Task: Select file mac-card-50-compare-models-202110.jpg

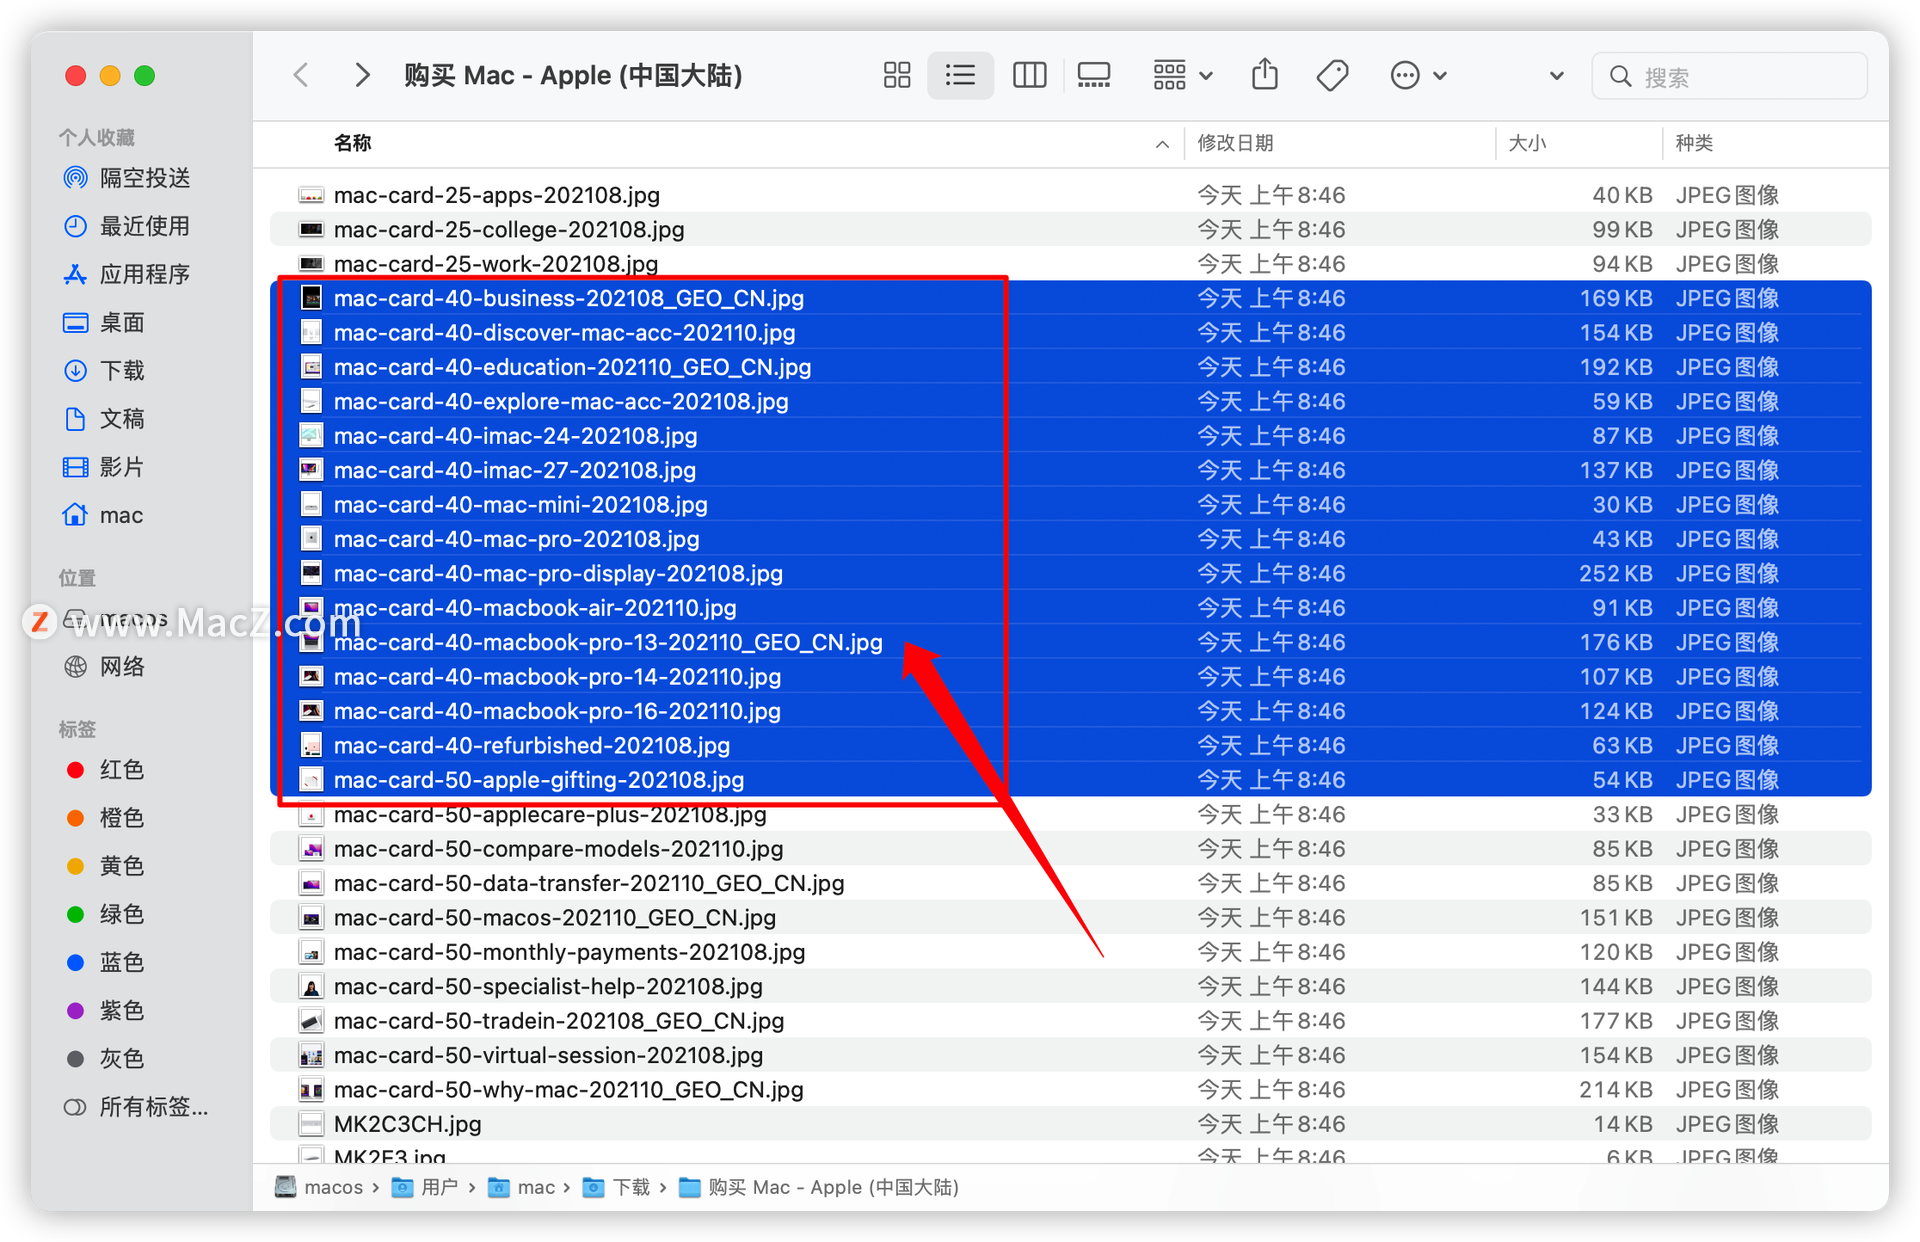Action: click(x=1070, y=848)
